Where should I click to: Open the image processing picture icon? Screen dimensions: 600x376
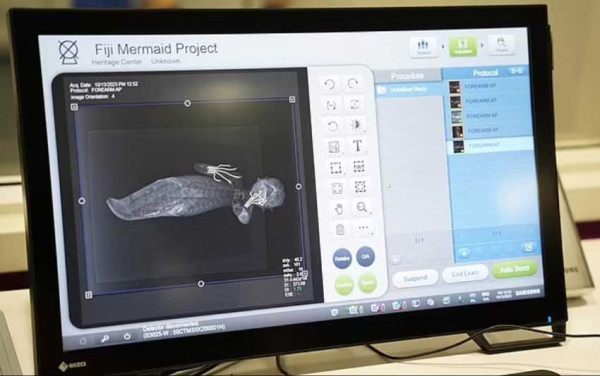pyautogui.click(x=334, y=147)
